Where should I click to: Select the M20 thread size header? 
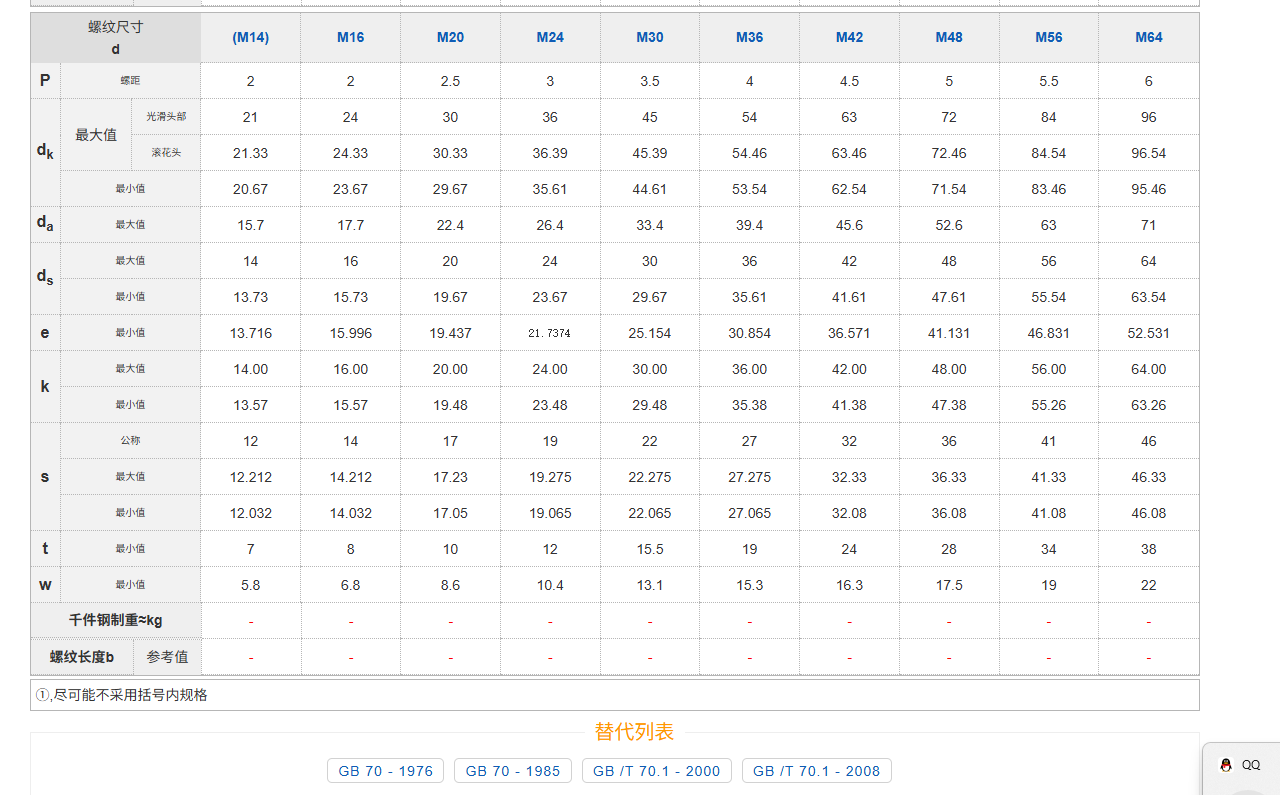[450, 38]
